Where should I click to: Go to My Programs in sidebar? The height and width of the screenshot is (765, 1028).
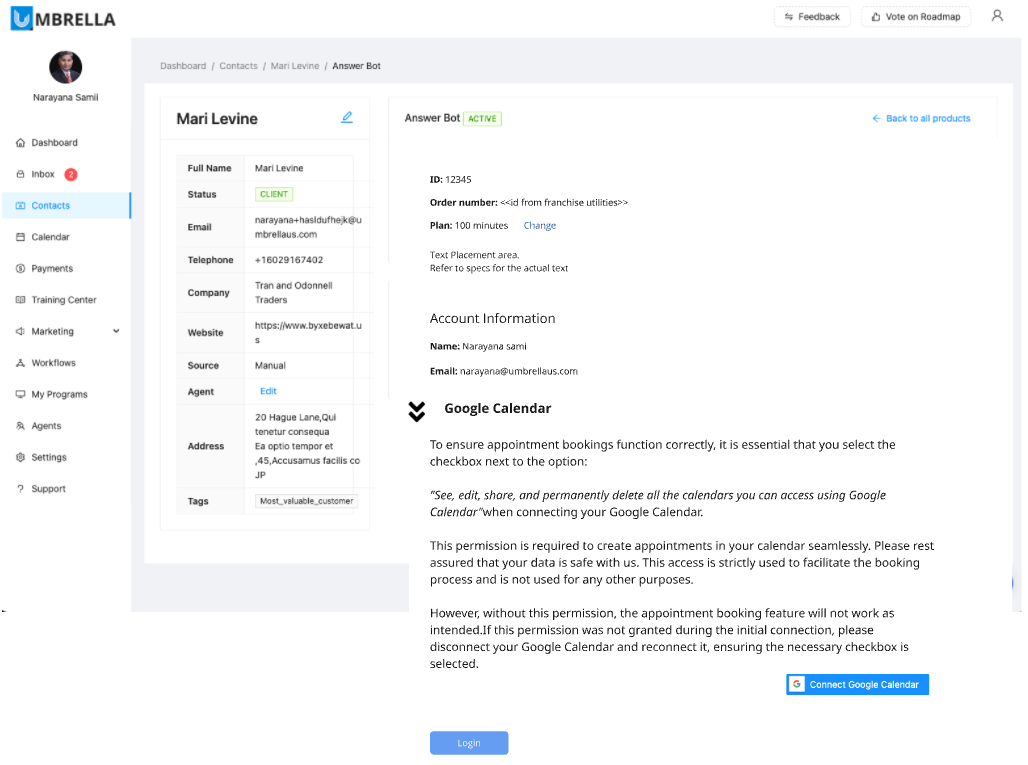(x=59, y=395)
